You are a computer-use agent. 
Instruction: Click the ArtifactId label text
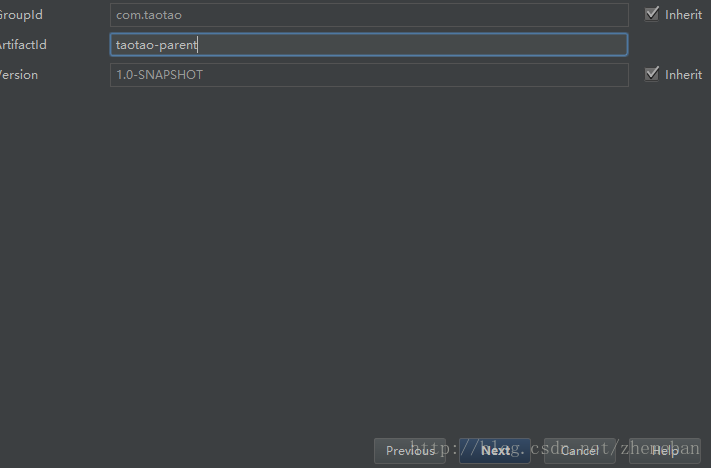click(23, 44)
